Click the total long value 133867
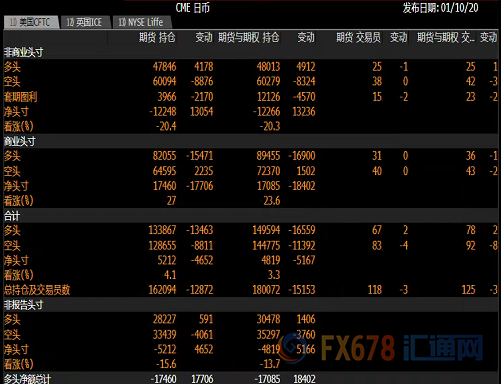501x384 pixels. point(162,230)
